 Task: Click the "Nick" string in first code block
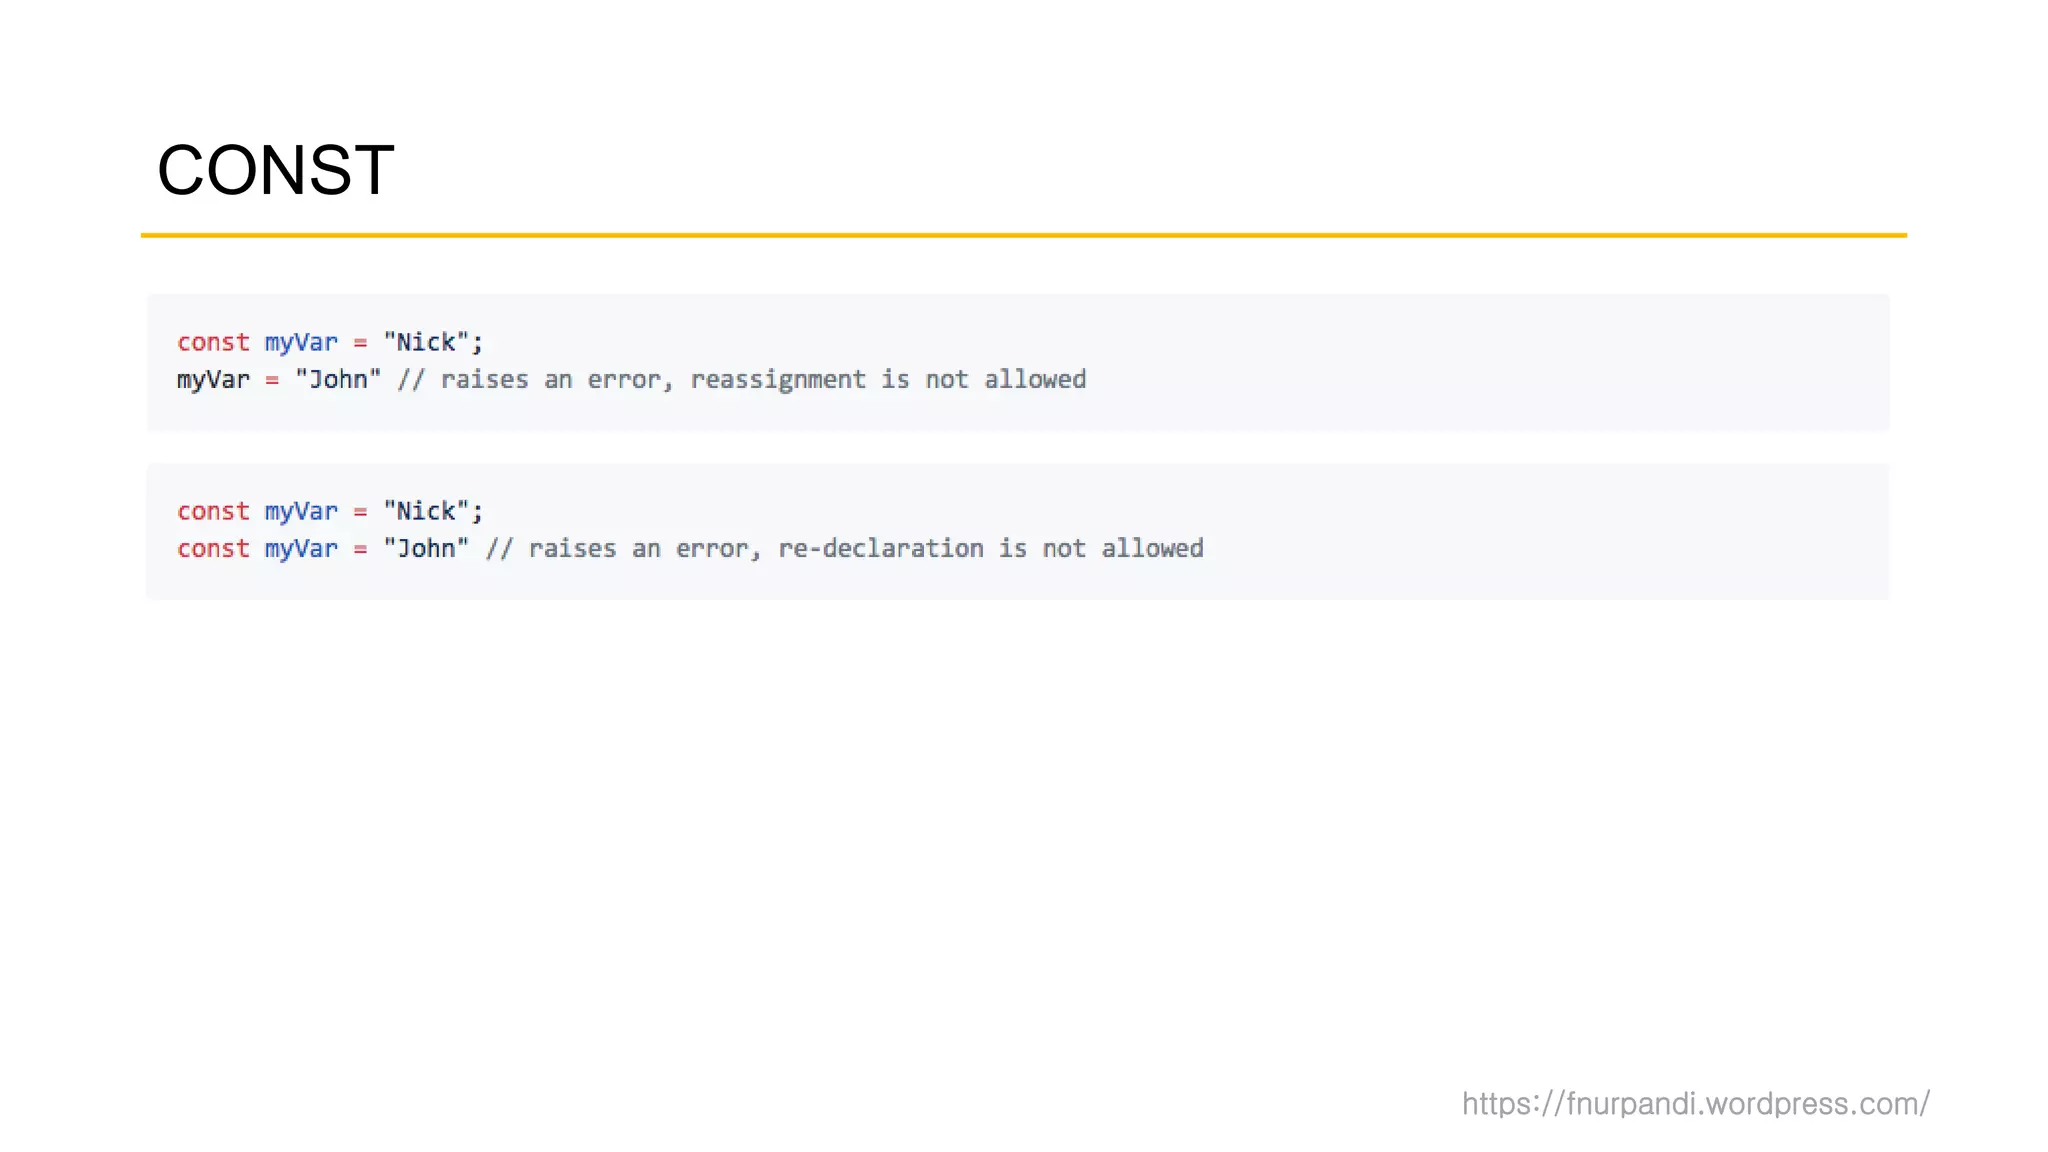tap(426, 342)
